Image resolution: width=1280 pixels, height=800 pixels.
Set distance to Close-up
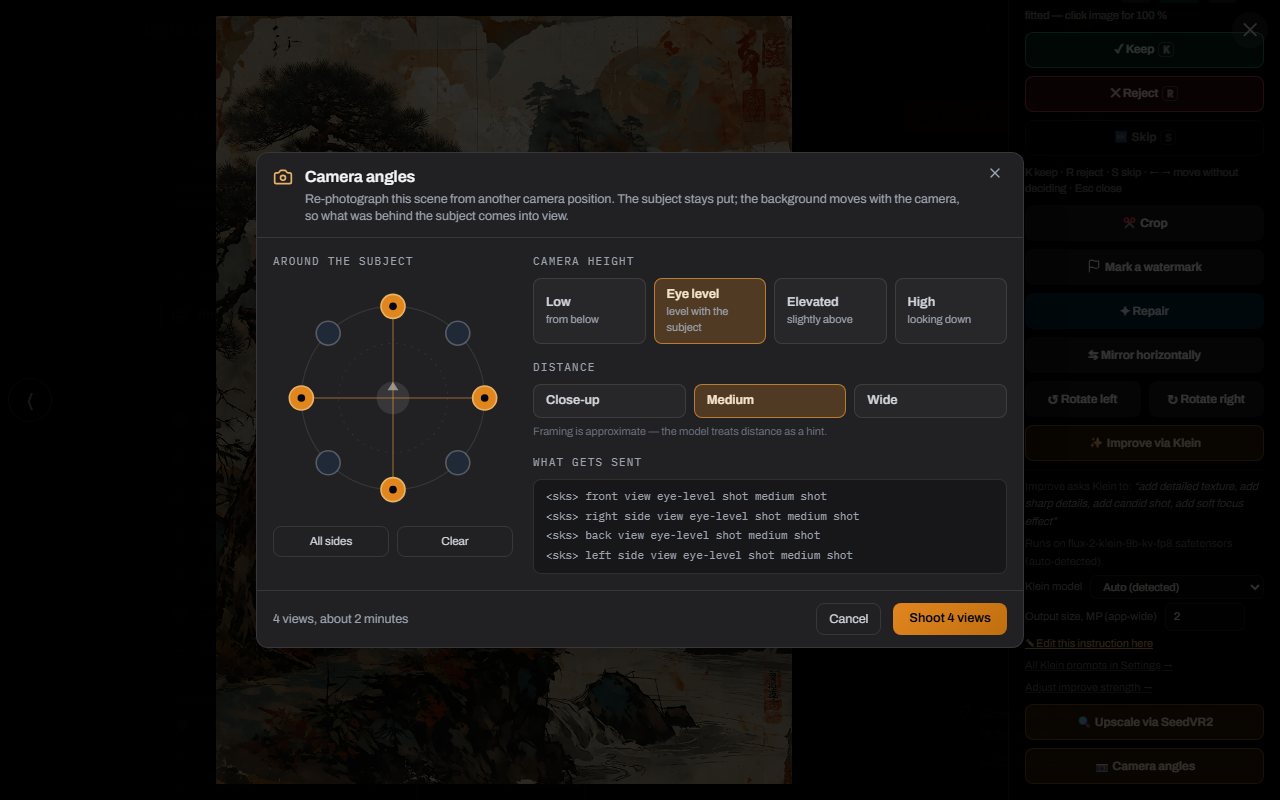(x=609, y=401)
